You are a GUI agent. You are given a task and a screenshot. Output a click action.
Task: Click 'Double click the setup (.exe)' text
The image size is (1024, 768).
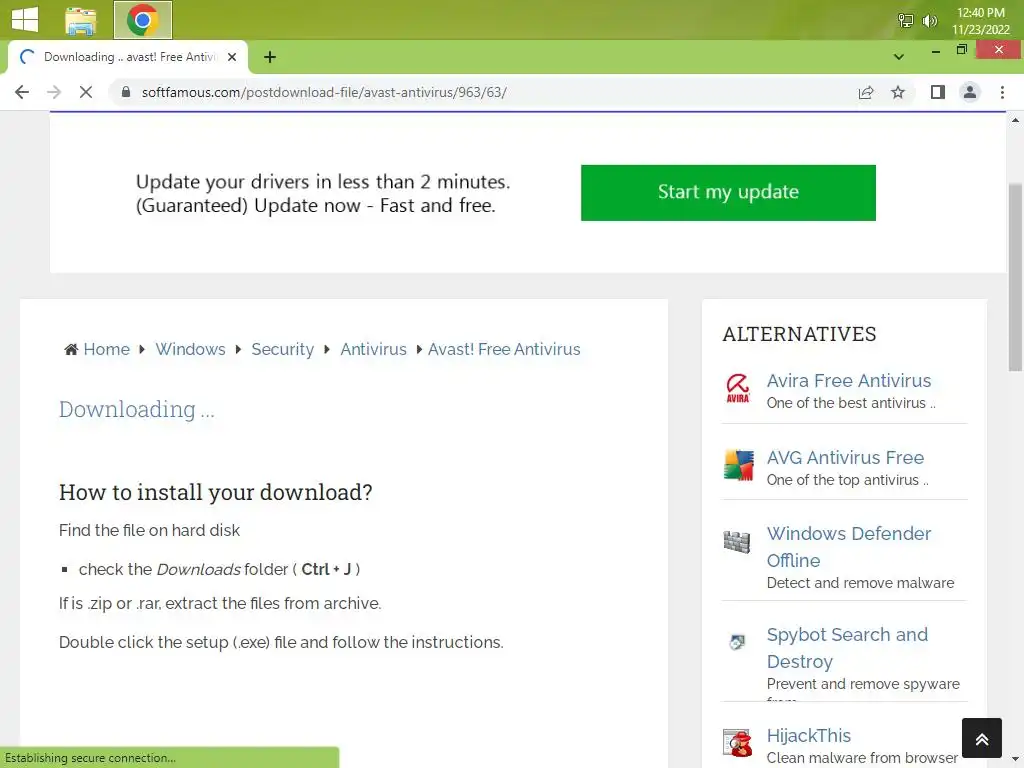pyautogui.click(x=281, y=643)
